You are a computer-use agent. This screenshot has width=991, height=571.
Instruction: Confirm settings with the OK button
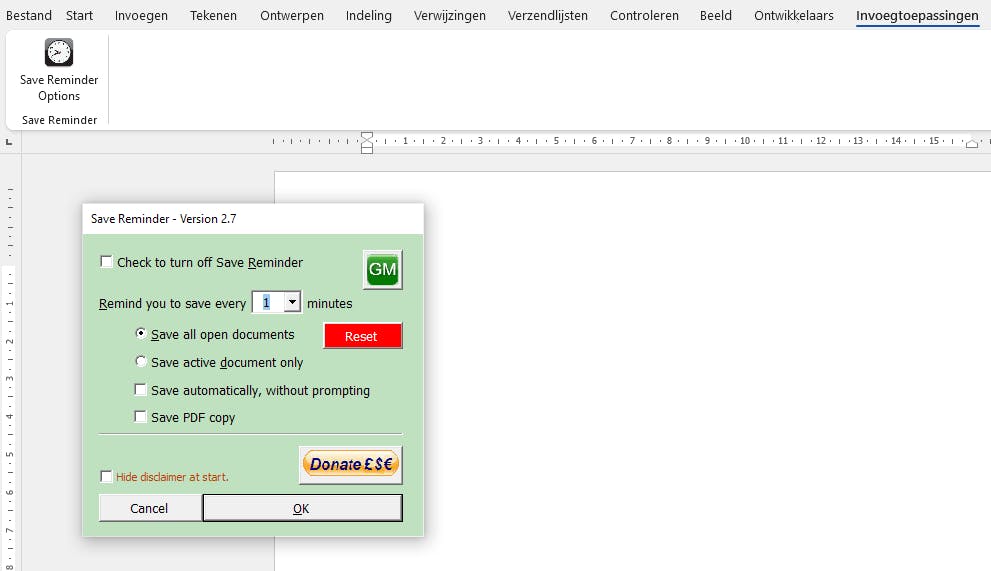[x=302, y=508]
